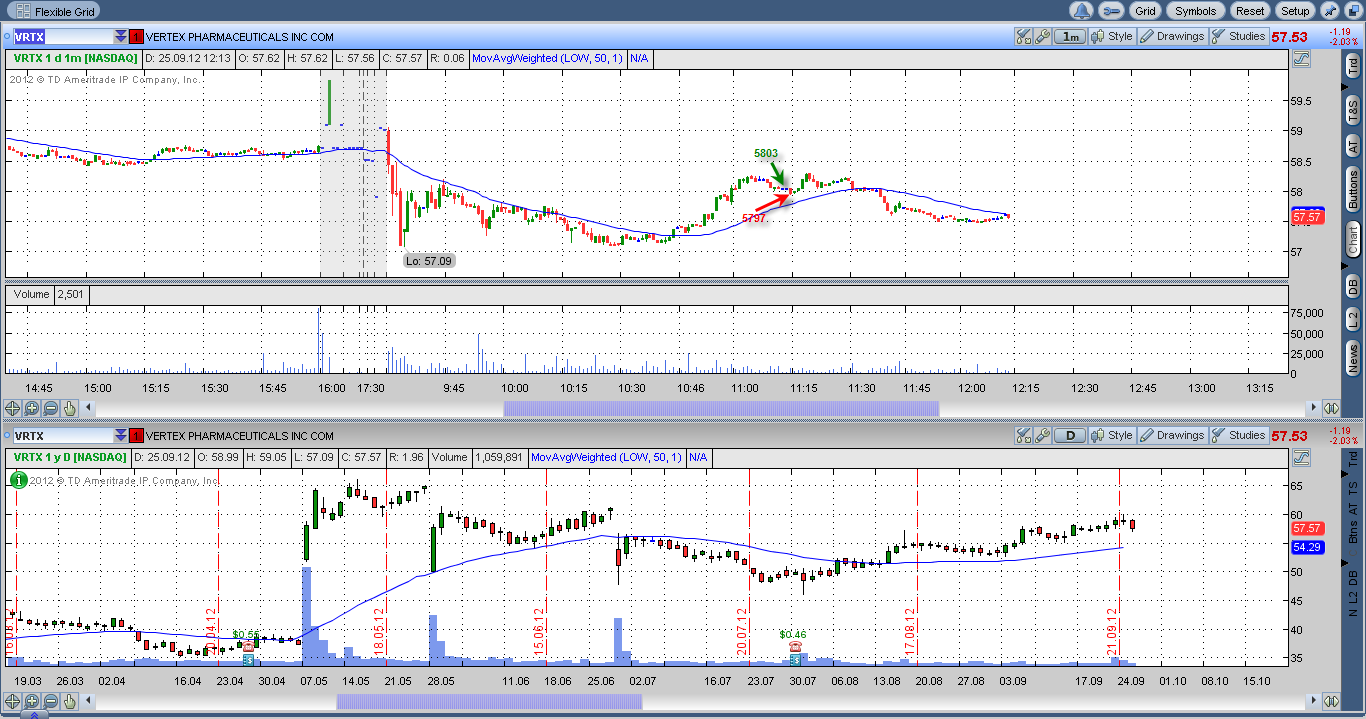Click zoom out magnifier below upper chart
The height and width of the screenshot is (719, 1366).
[50, 408]
